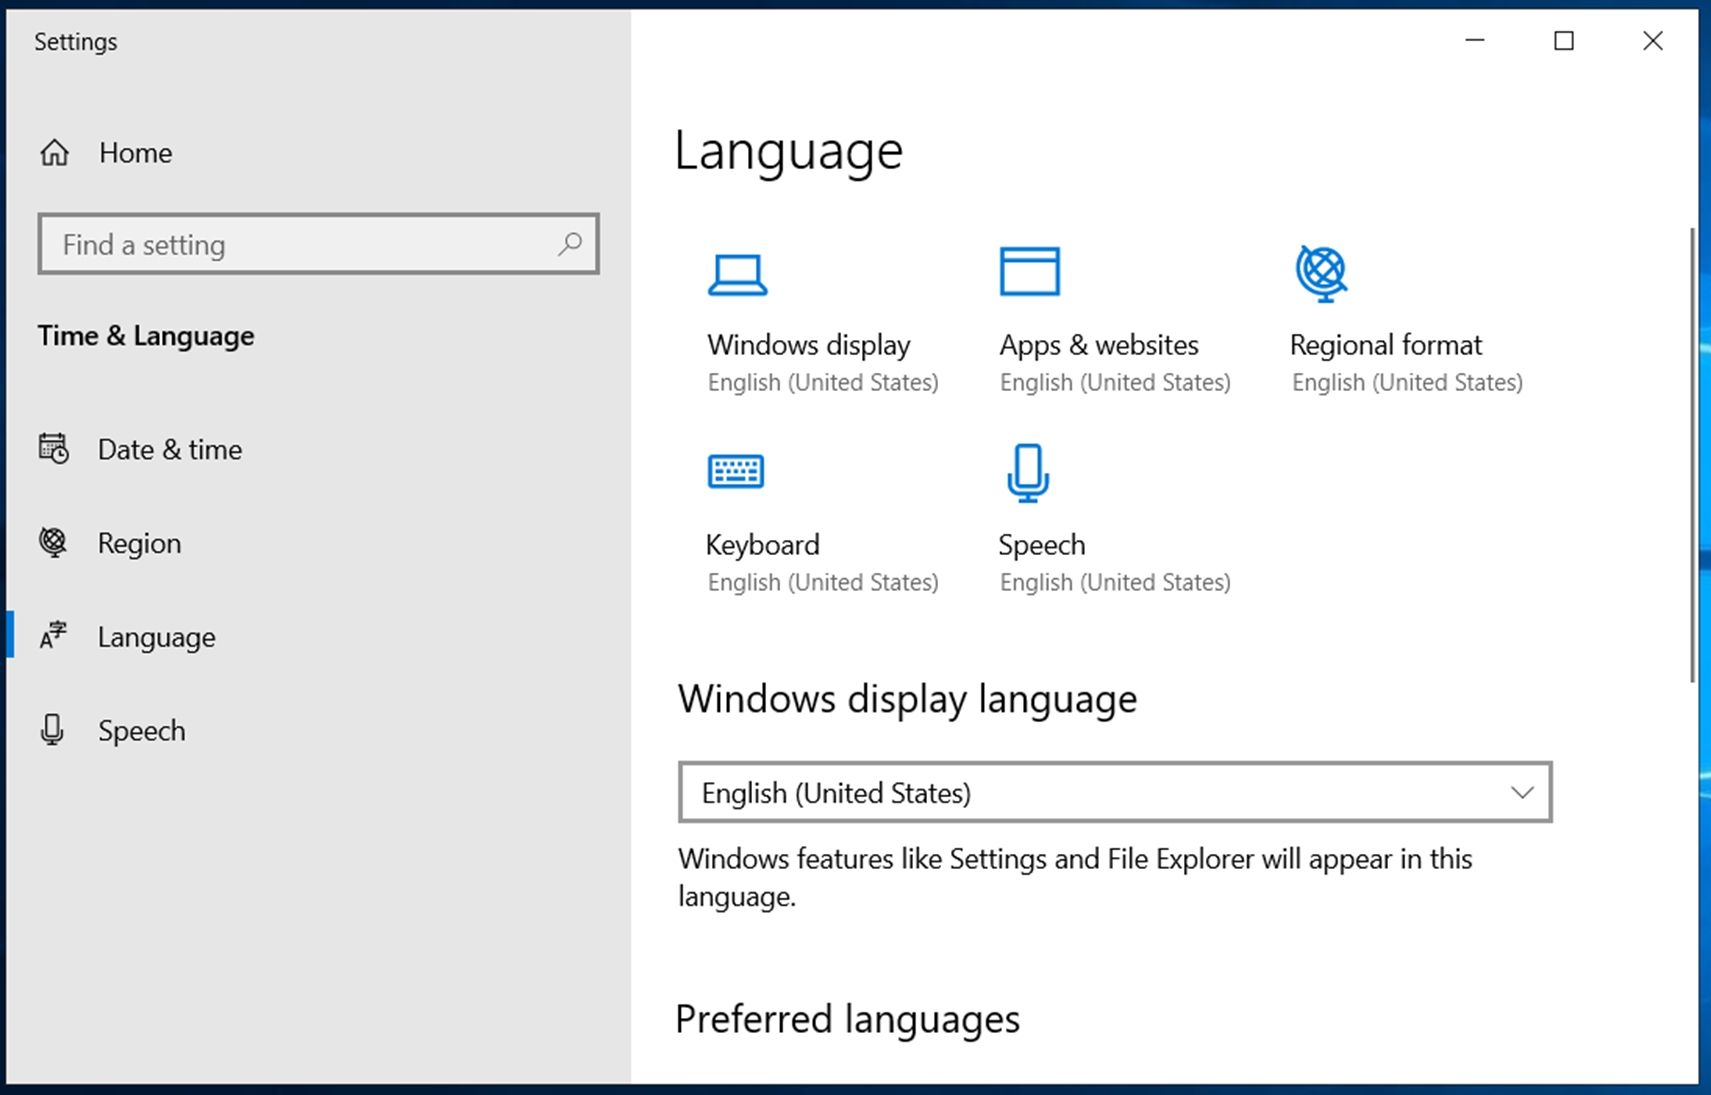1711x1095 pixels.
Task: Close the Settings window
Action: pos(1653,41)
